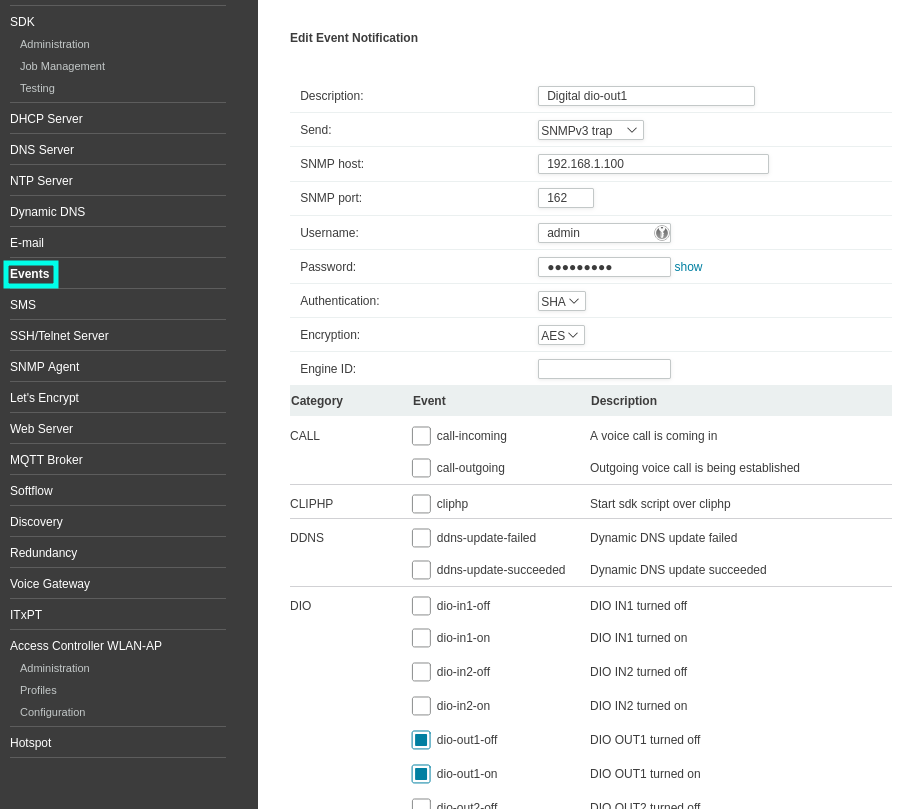This screenshot has height=809, width=904.
Task: Open SSH/Telnet Server settings
Action: pos(59,336)
